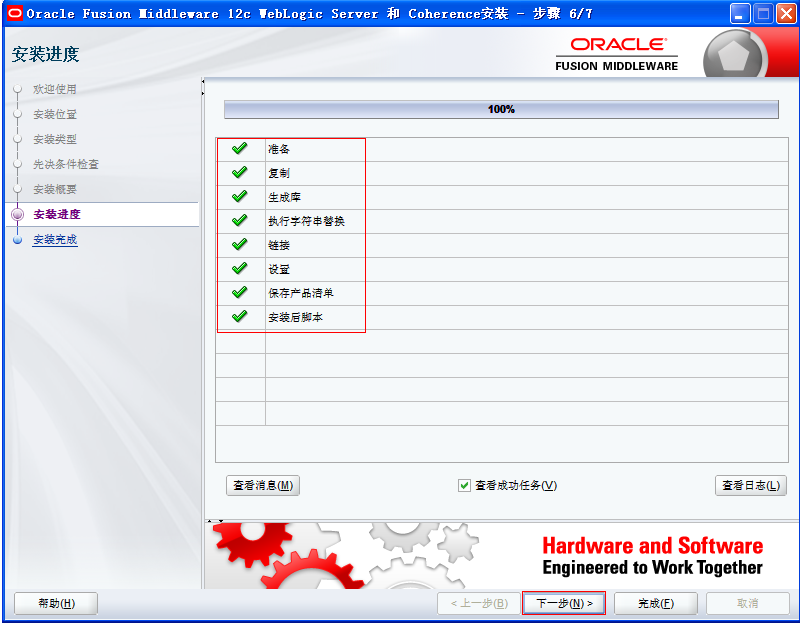Click the step bullet beside 先决条件检查

click(17, 164)
